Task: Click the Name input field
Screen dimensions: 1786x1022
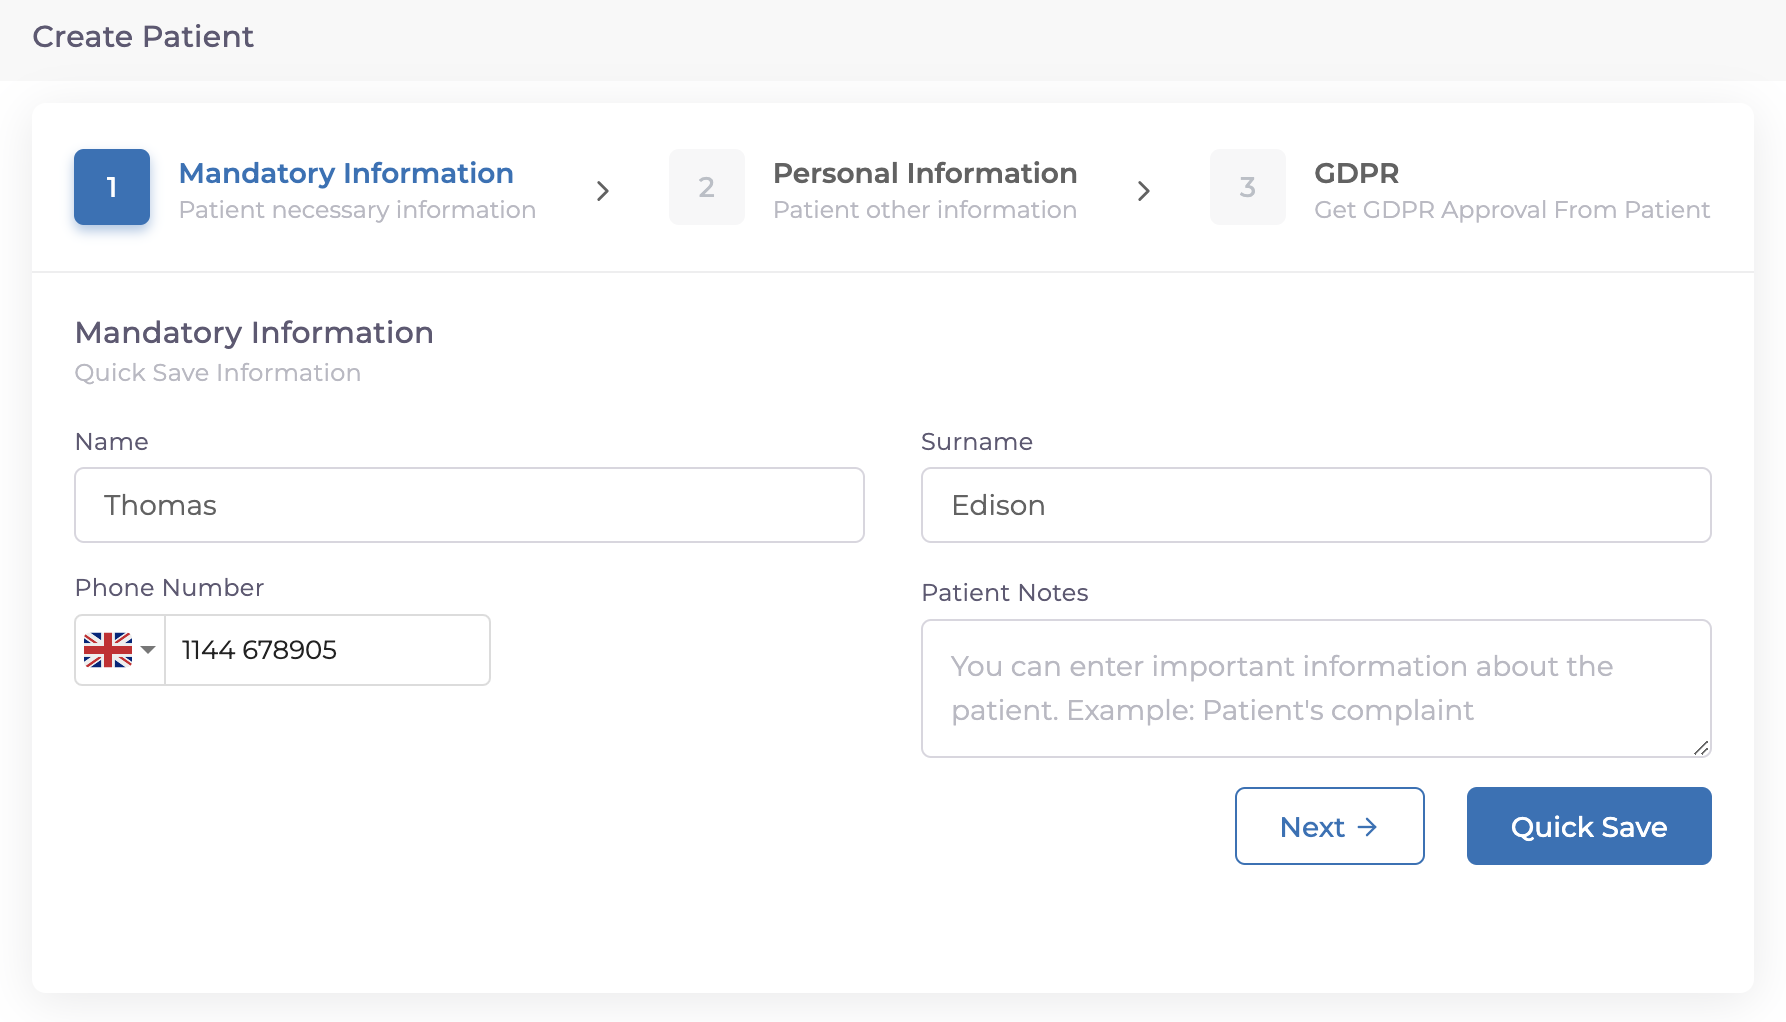Action: (469, 505)
